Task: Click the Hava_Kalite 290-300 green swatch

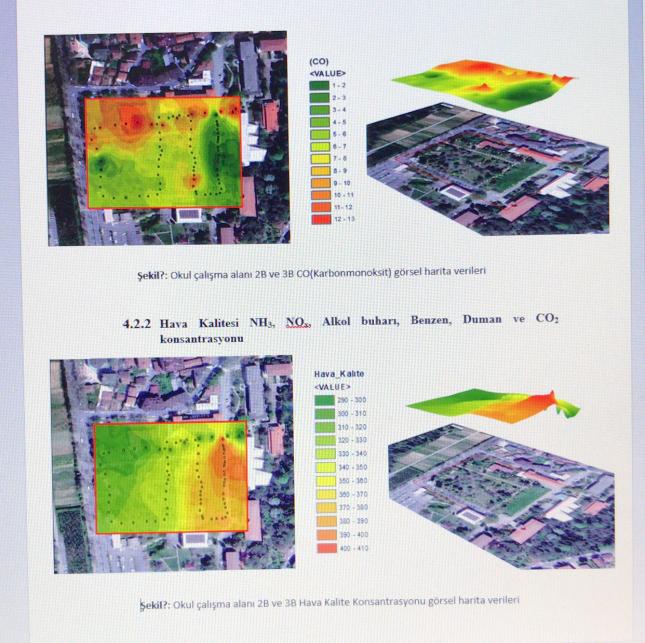Action: 325,399
